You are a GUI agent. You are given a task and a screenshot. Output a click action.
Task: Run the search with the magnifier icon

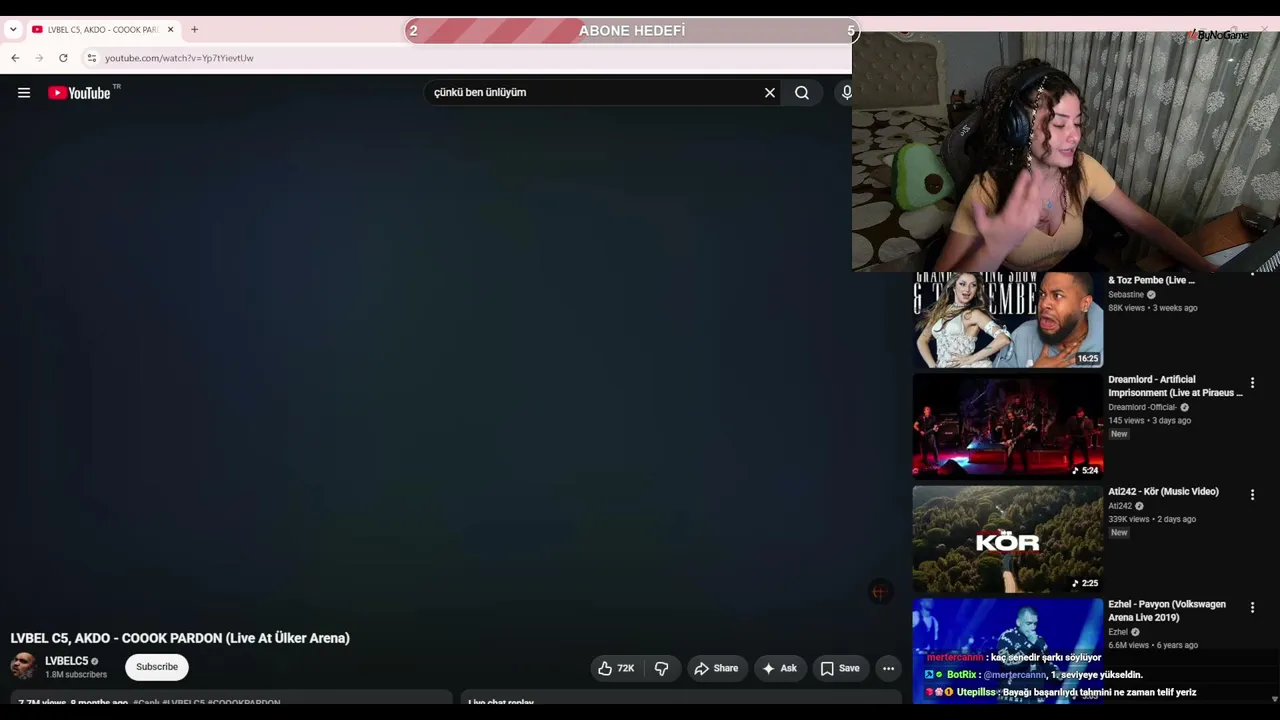(802, 93)
